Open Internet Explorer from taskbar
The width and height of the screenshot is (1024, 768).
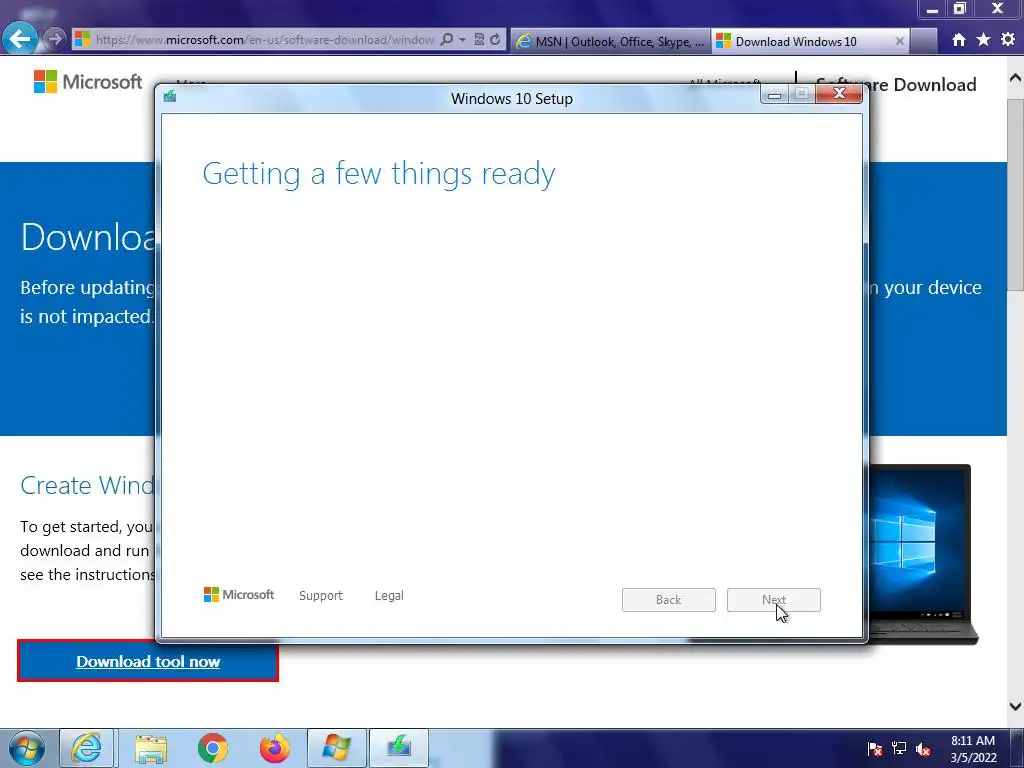tap(87, 748)
